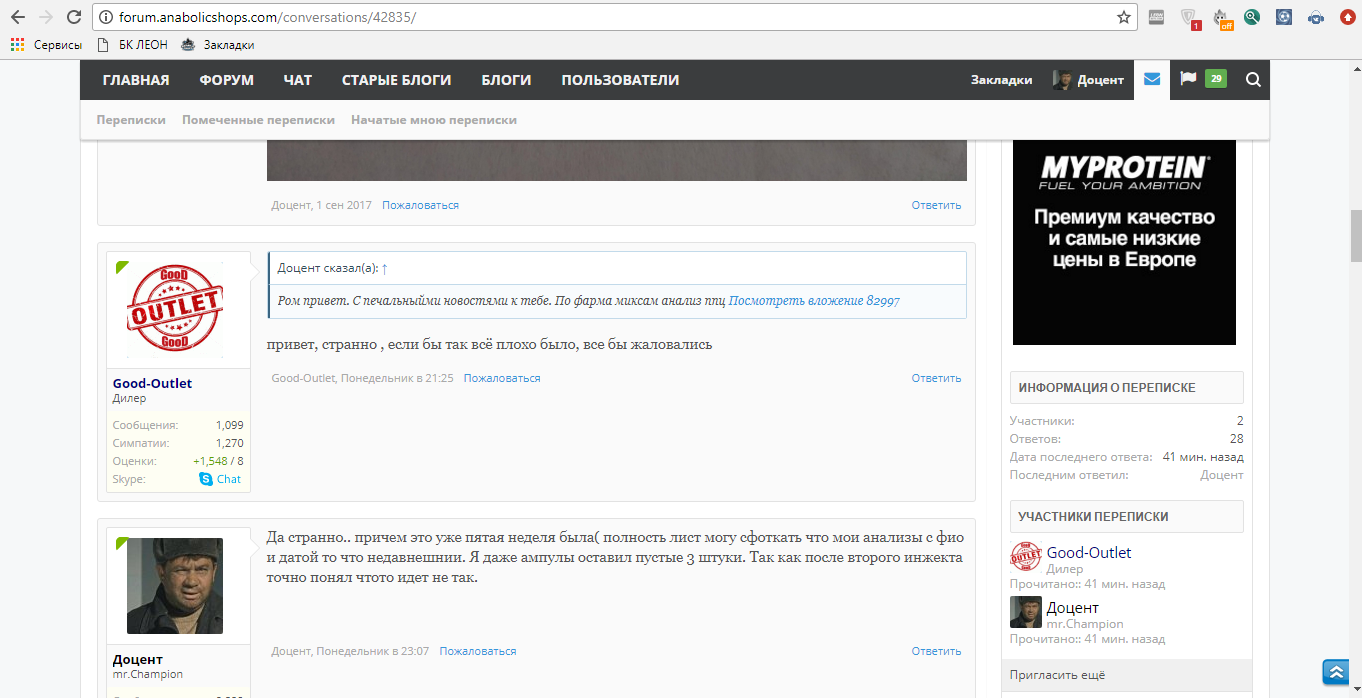Screen dimensions: 1362x698
Task: Open the Доцент account menu
Action: click(1088, 80)
